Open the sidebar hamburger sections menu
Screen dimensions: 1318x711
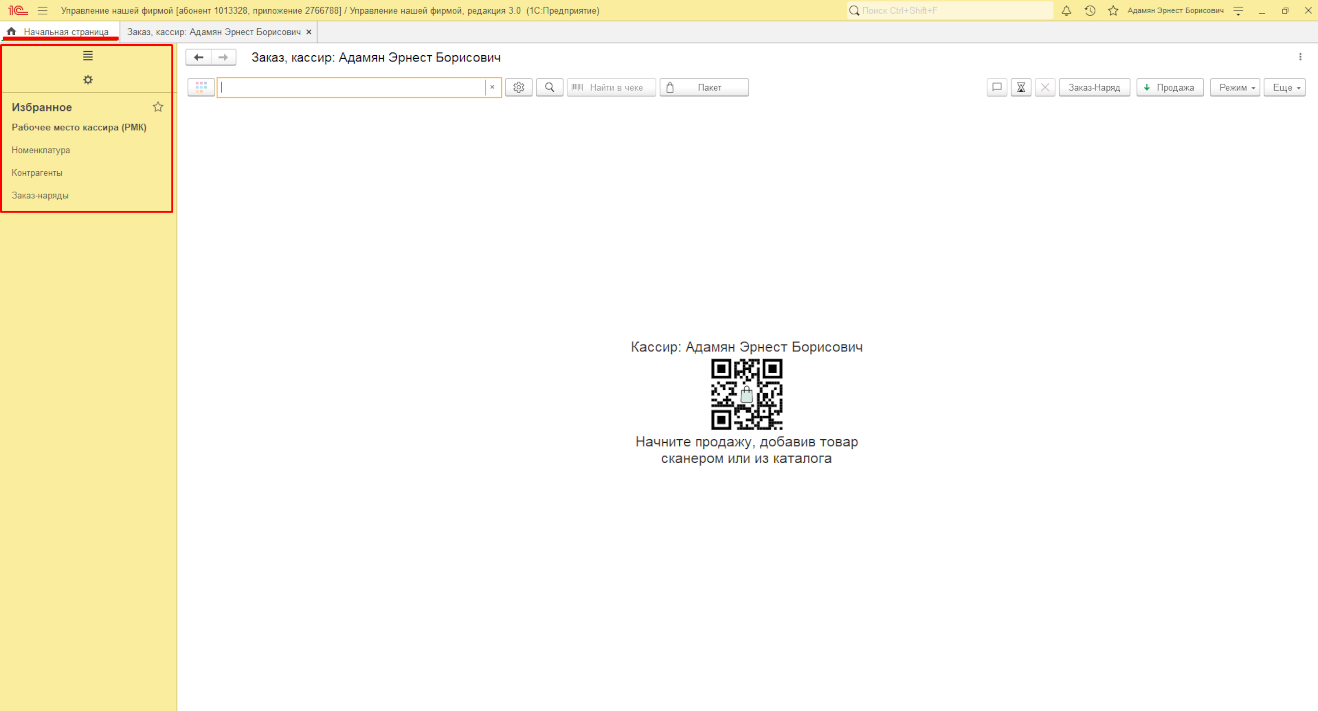[88, 56]
